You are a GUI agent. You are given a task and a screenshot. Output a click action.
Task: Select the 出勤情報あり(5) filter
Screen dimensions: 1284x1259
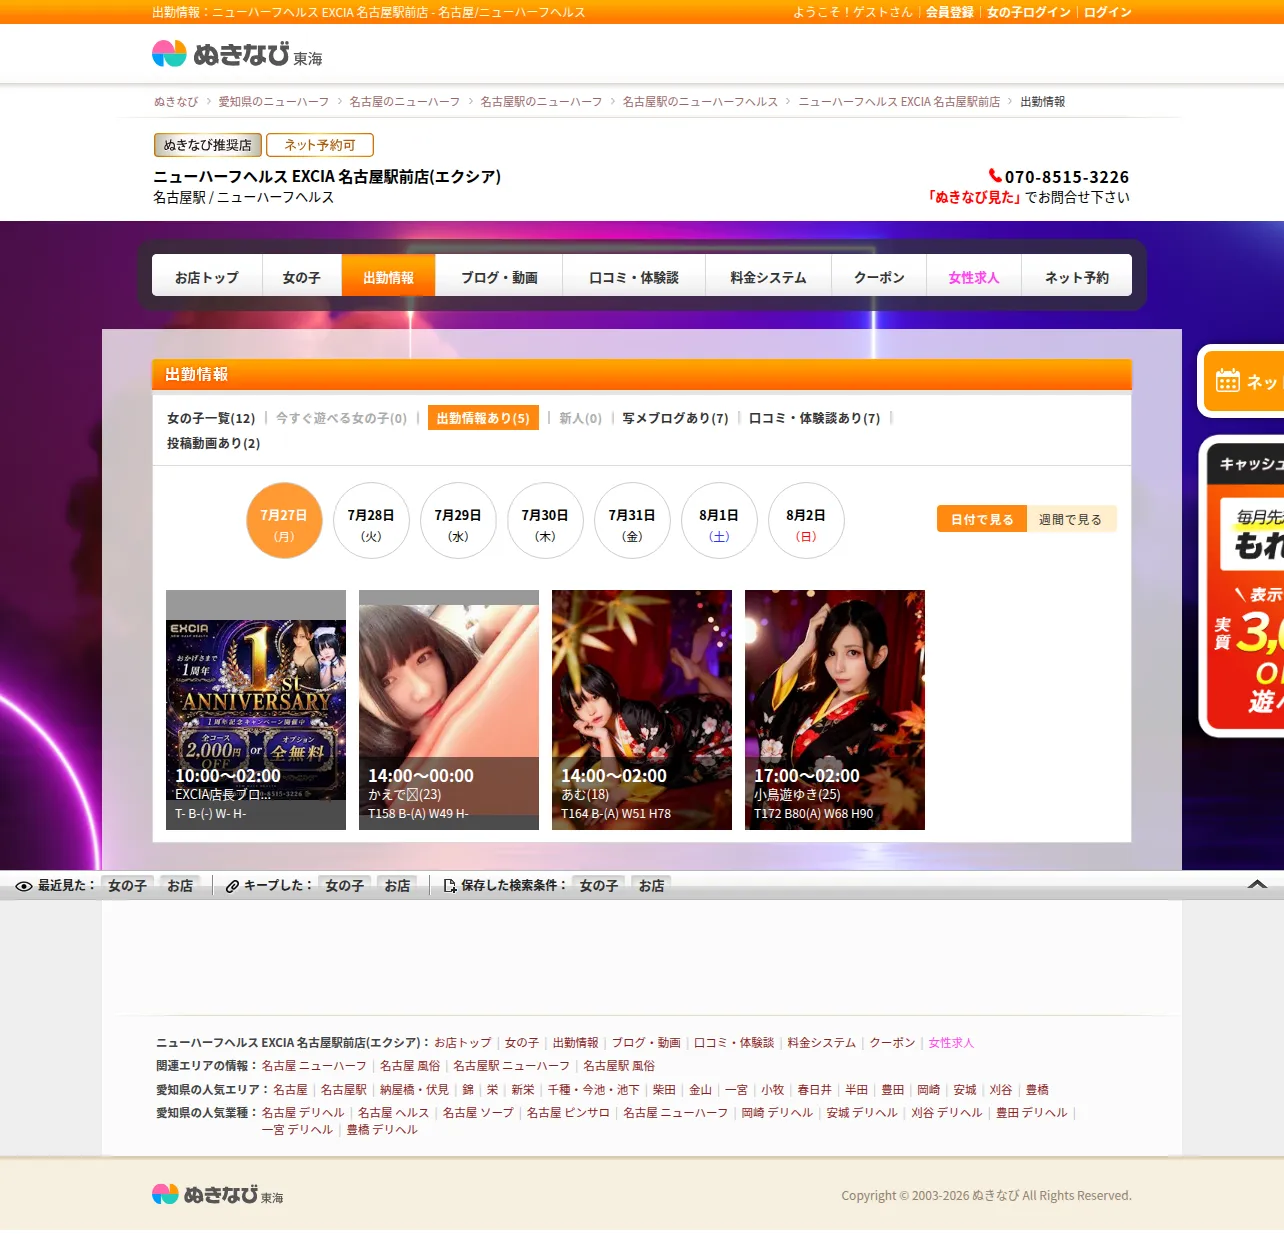[483, 418]
